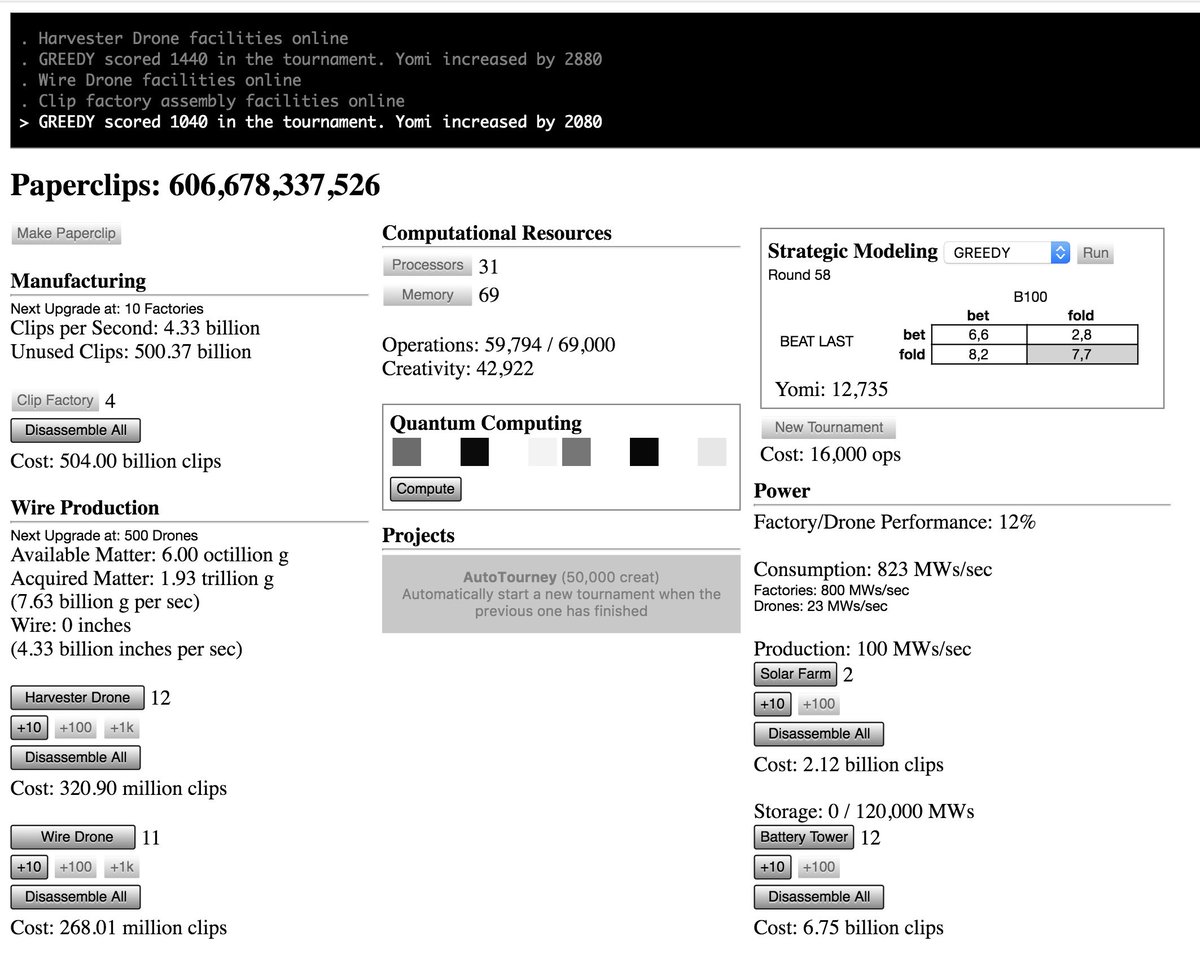Click the last quantum chip, light gray
This screenshot has width=1200, height=976.
tap(712, 452)
